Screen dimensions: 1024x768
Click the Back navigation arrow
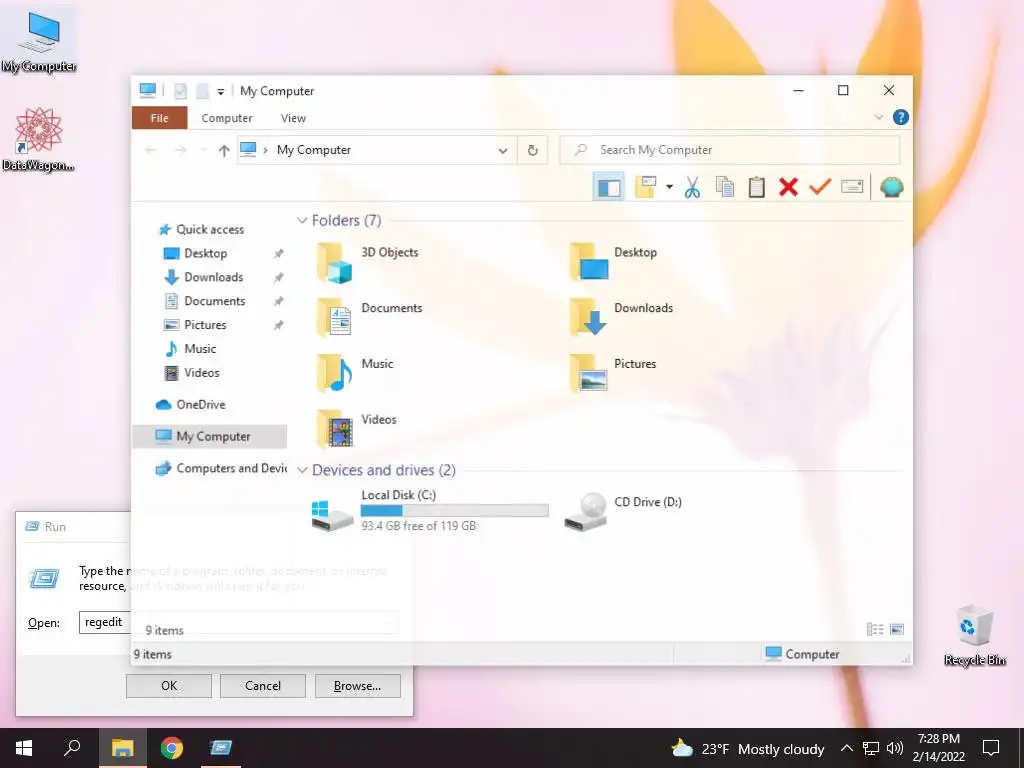tap(151, 151)
